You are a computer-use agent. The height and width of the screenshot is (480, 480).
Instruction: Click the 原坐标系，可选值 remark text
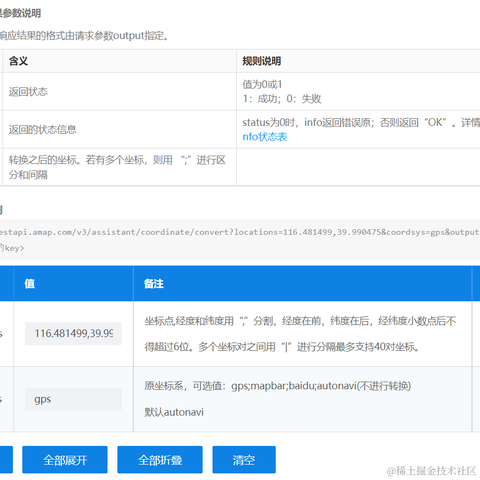click(277, 386)
